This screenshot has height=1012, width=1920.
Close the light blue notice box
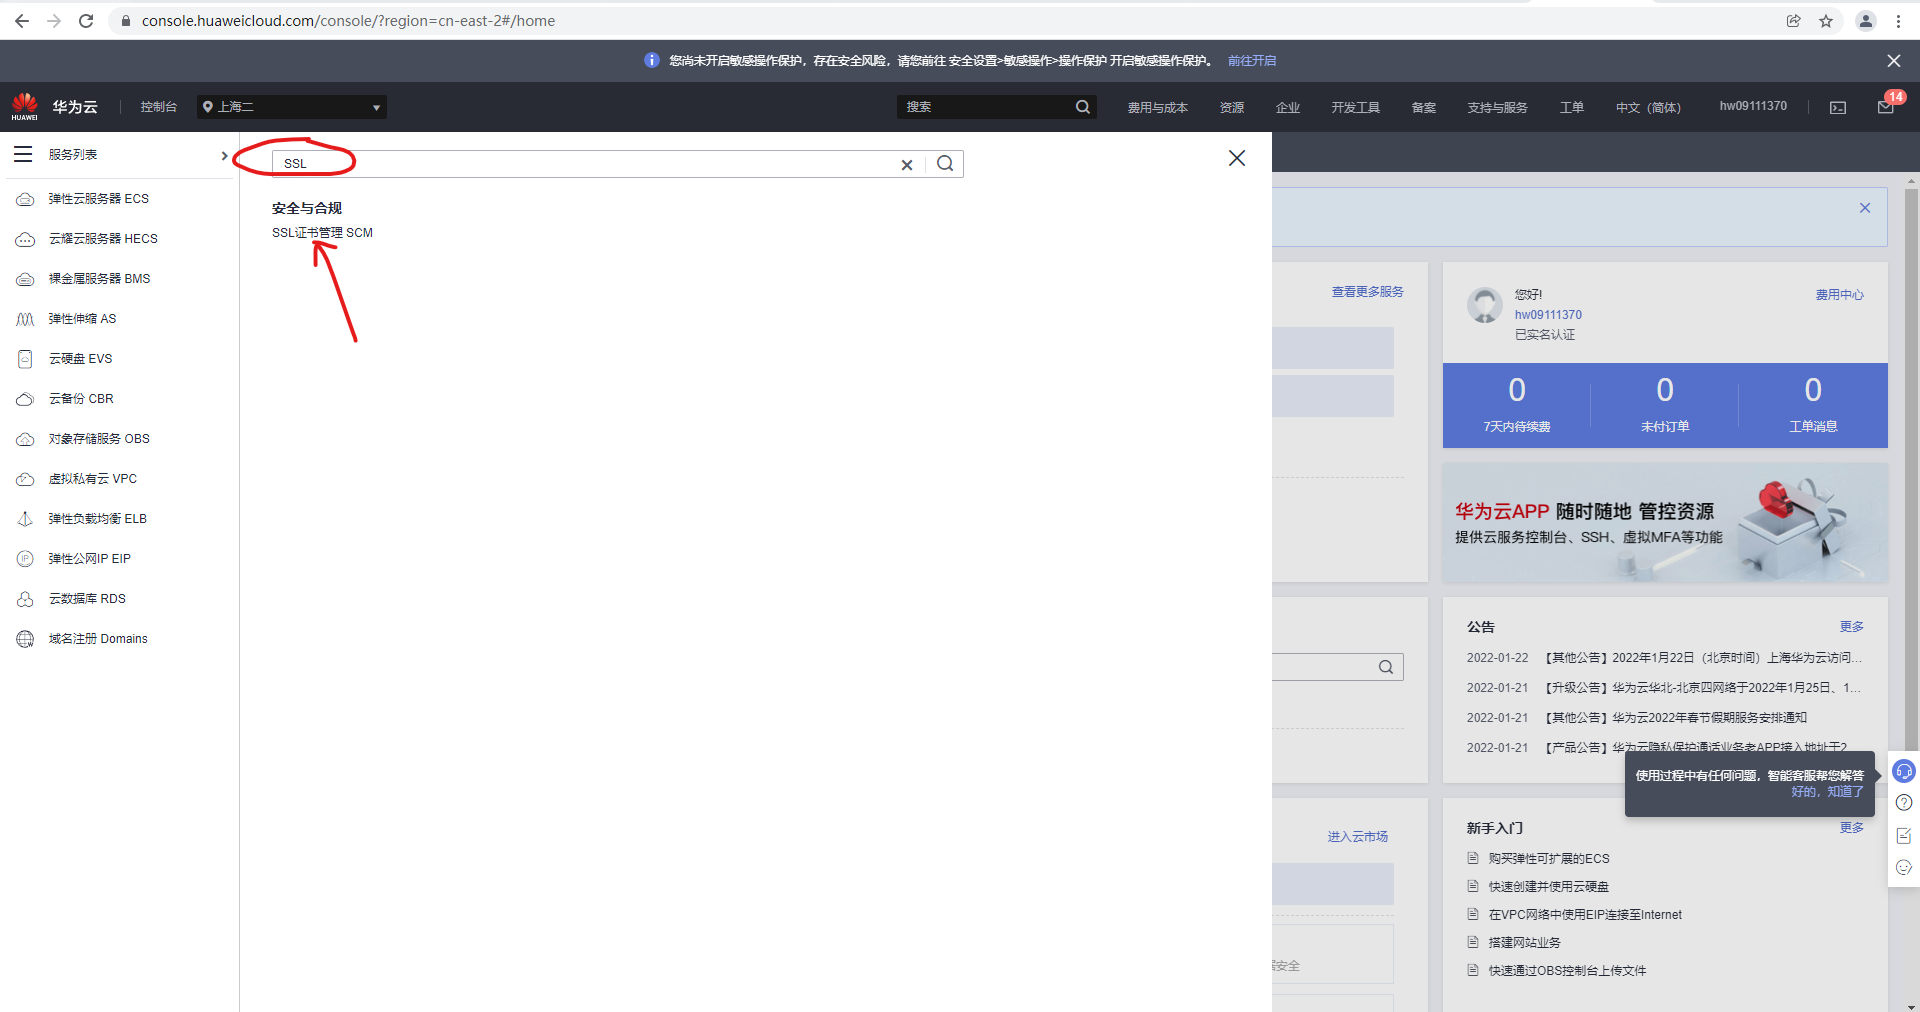(x=1865, y=208)
